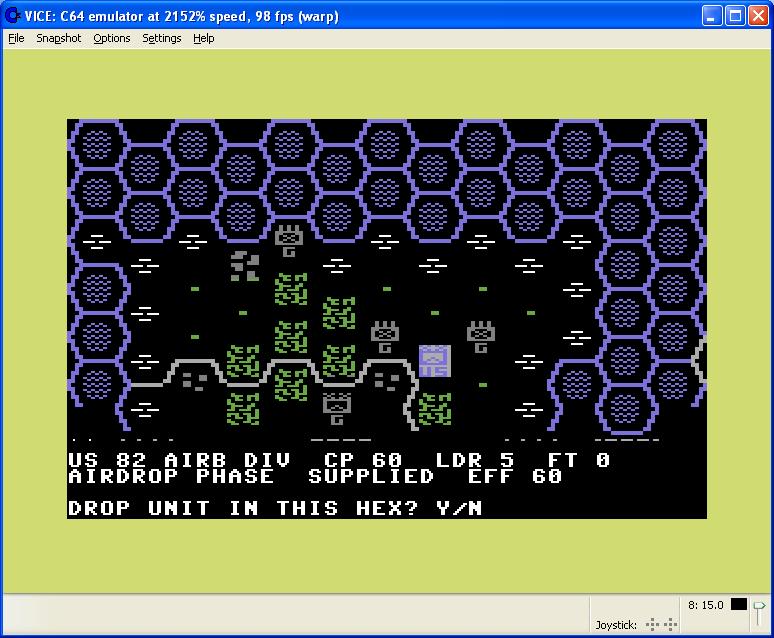
Task: Close the VICE emulator window
Action: [x=758, y=16]
